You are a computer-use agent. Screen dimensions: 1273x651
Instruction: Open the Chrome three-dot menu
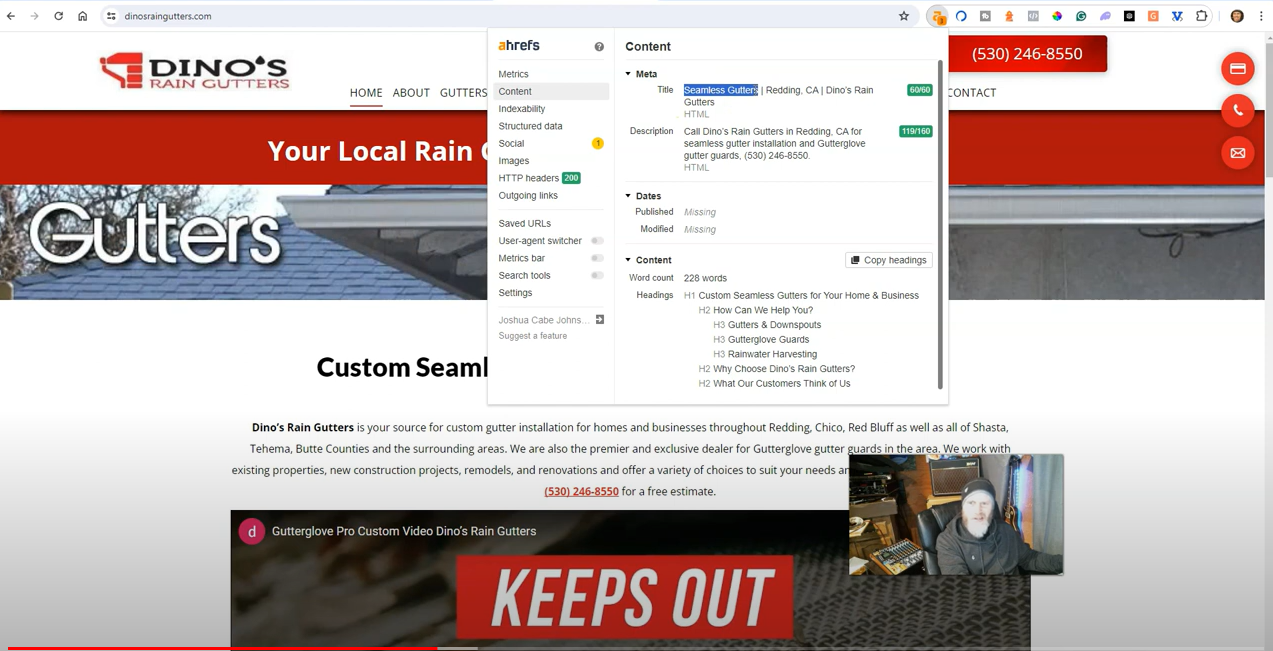[1261, 16]
